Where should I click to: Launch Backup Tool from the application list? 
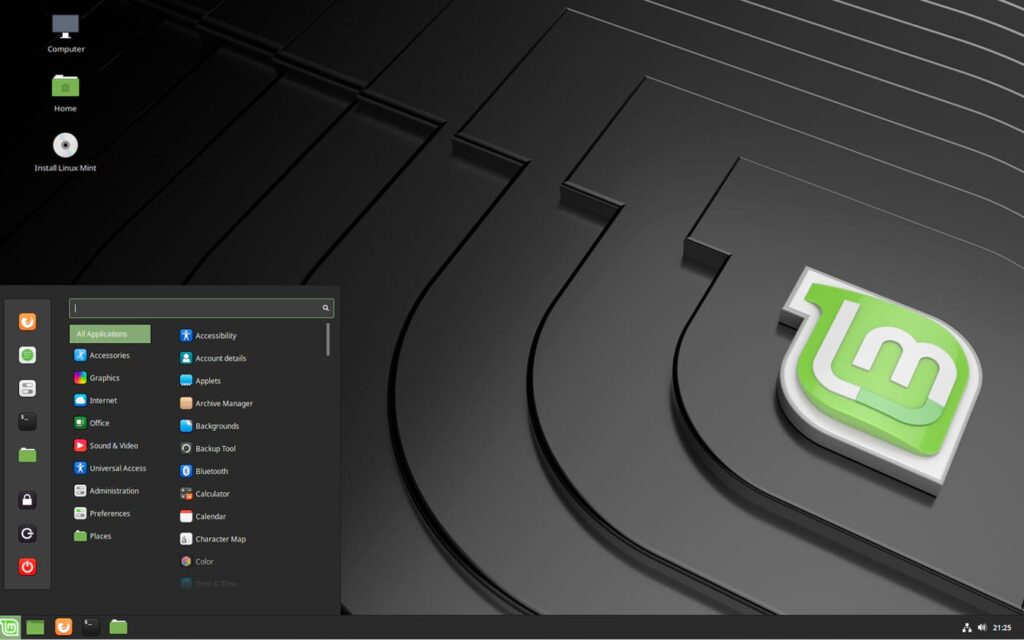208,449
